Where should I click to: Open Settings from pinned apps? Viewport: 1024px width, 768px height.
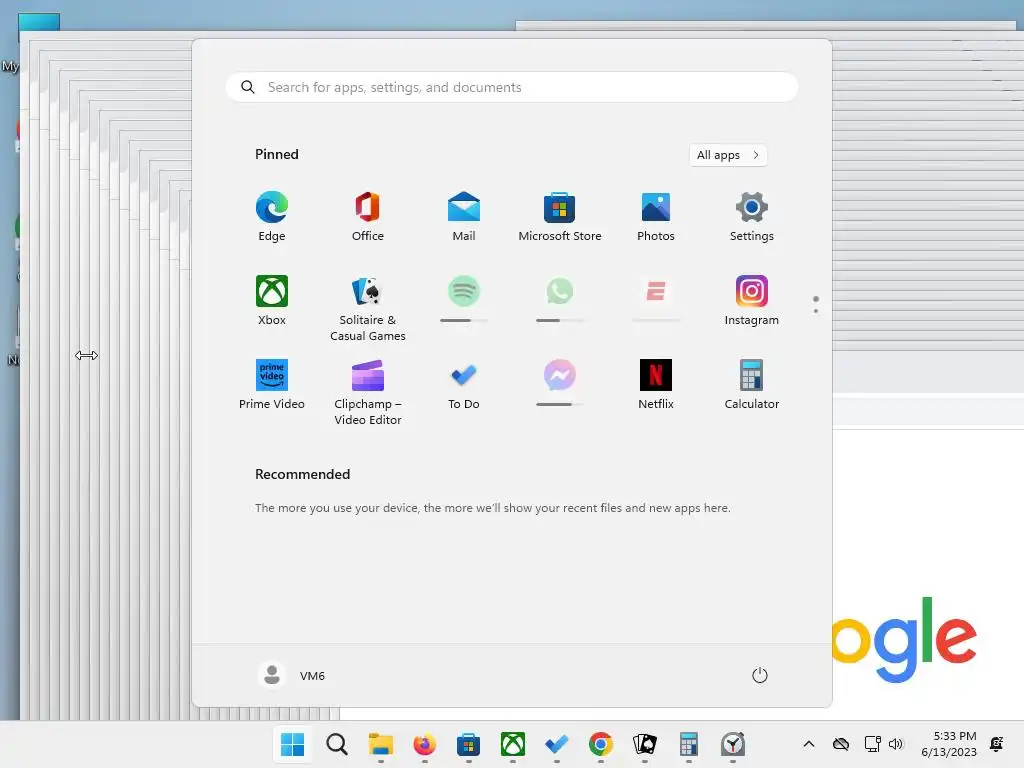coord(752,217)
